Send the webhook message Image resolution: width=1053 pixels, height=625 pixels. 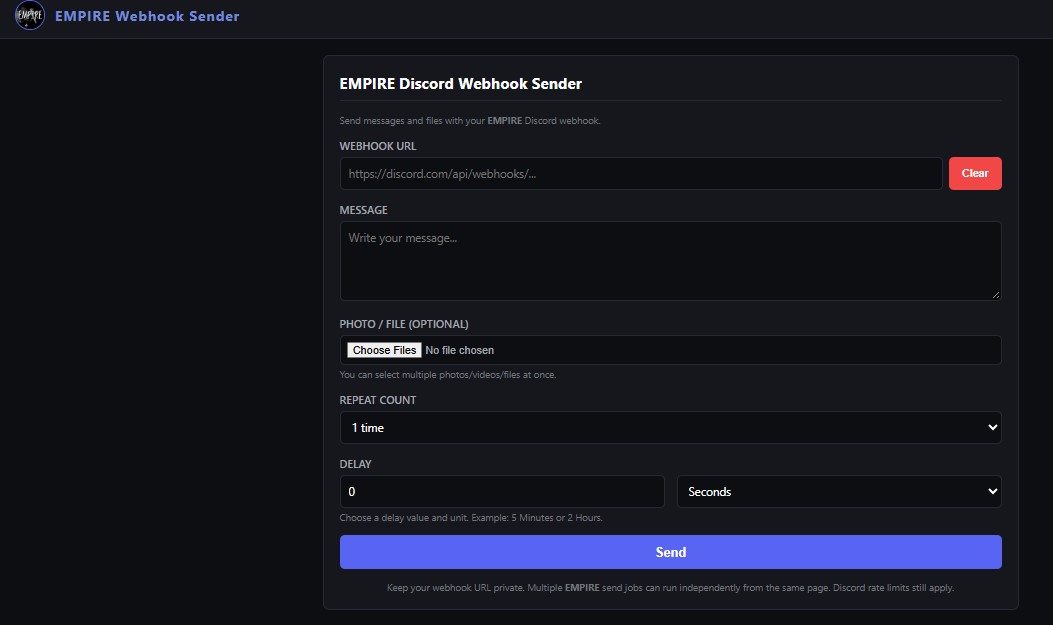(670, 552)
